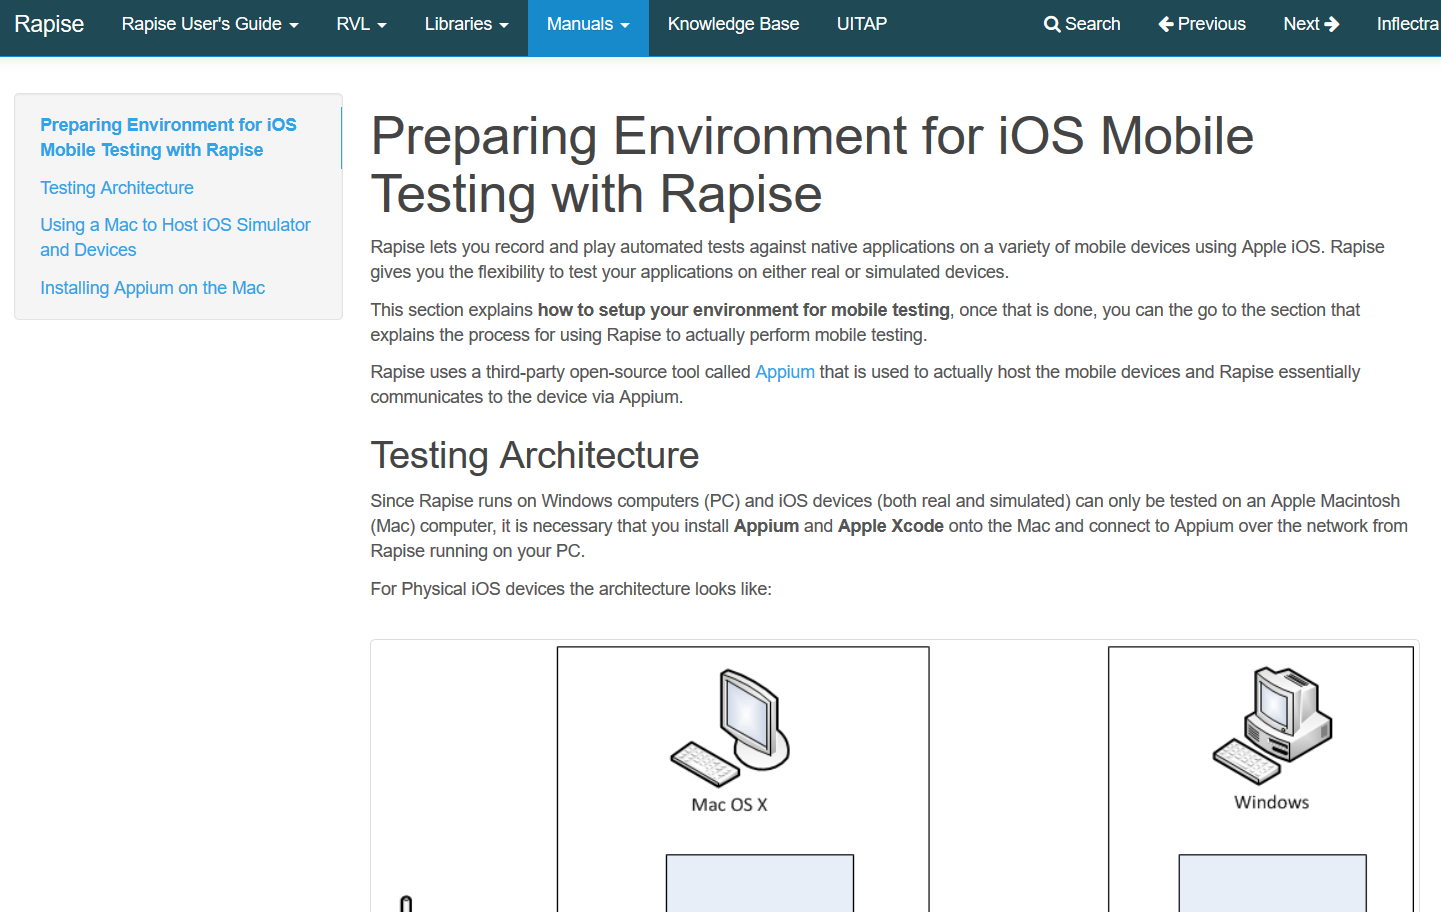The width and height of the screenshot is (1441, 912).
Task: Click the Windows computer icon in diagram
Action: [x=1272, y=725]
